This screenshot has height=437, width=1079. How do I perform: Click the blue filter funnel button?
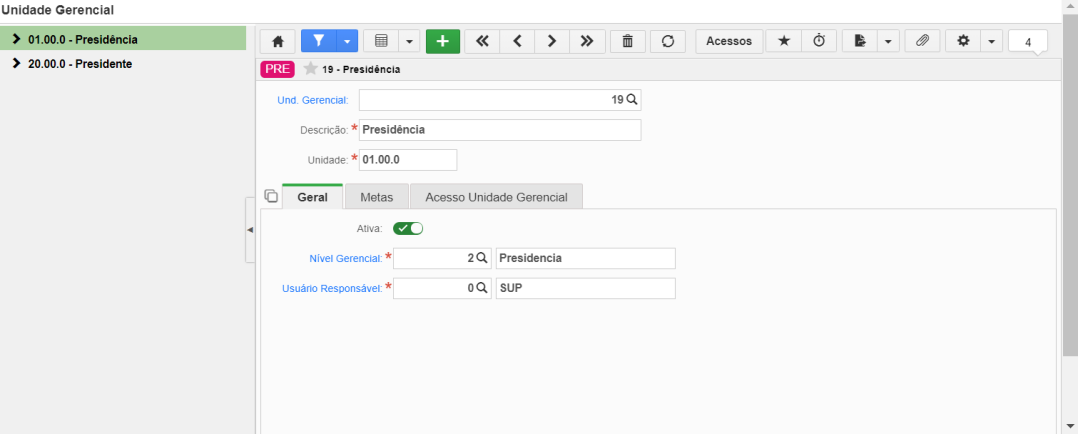(319, 41)
